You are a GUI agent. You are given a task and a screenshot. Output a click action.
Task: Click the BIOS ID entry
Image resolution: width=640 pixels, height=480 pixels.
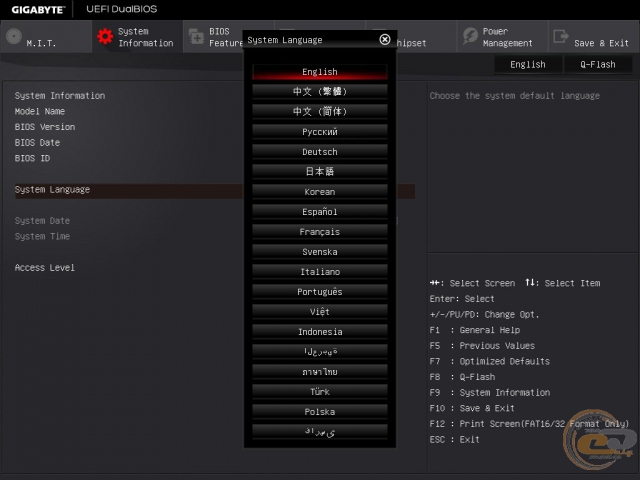(x=32, y=158)
